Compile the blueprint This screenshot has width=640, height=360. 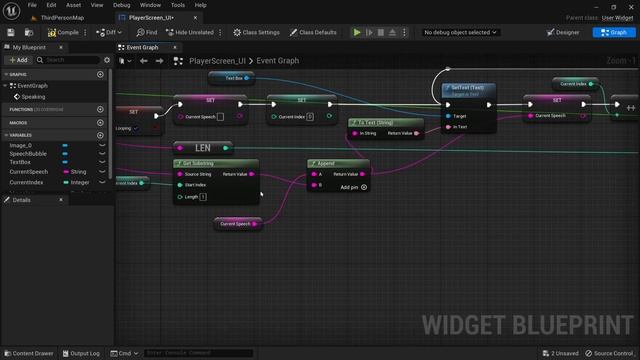(x=63, y=32)
